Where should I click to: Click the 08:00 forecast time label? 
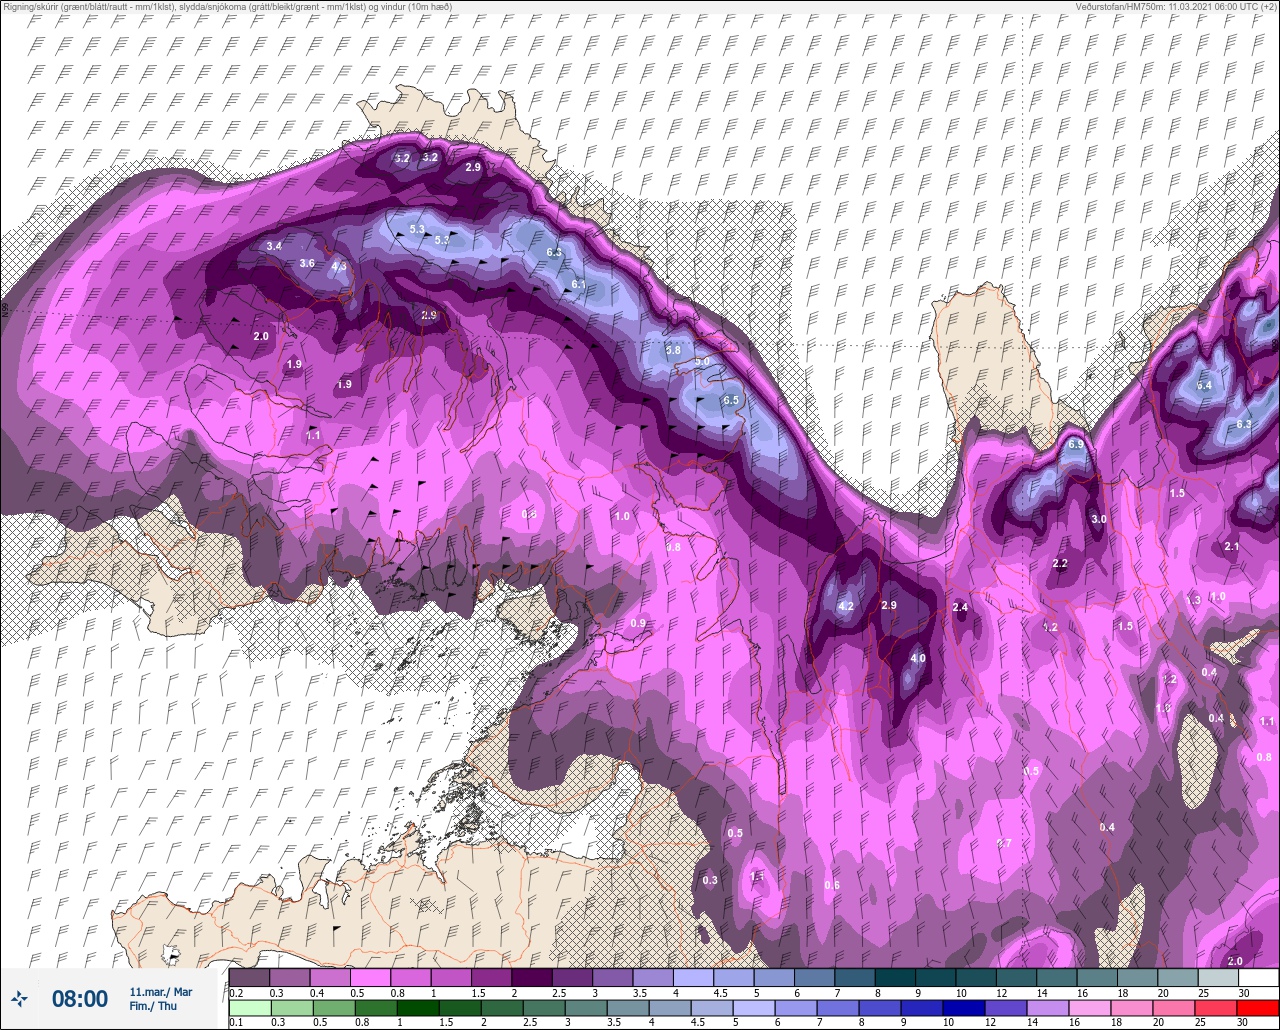[x=80, y=999]
